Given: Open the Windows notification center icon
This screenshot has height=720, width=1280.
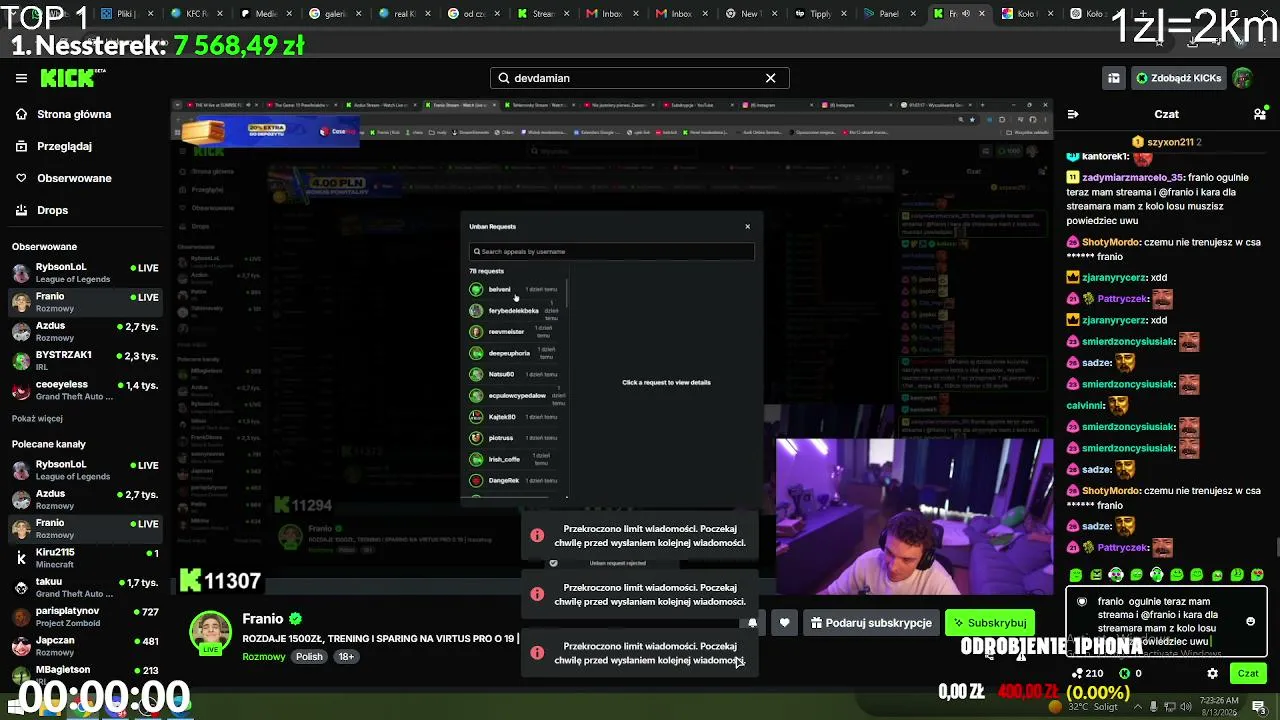Looking at the screenshot, I should [x=1259, y=707].
